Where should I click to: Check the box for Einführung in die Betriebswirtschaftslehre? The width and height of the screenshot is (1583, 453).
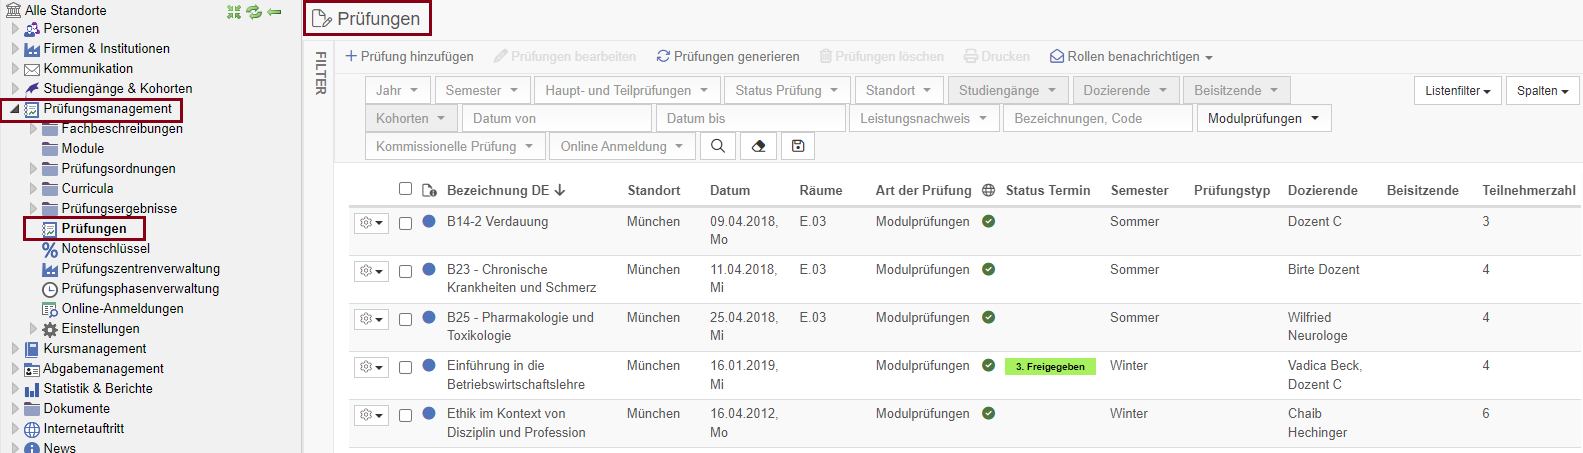click(x=406, y=367)
